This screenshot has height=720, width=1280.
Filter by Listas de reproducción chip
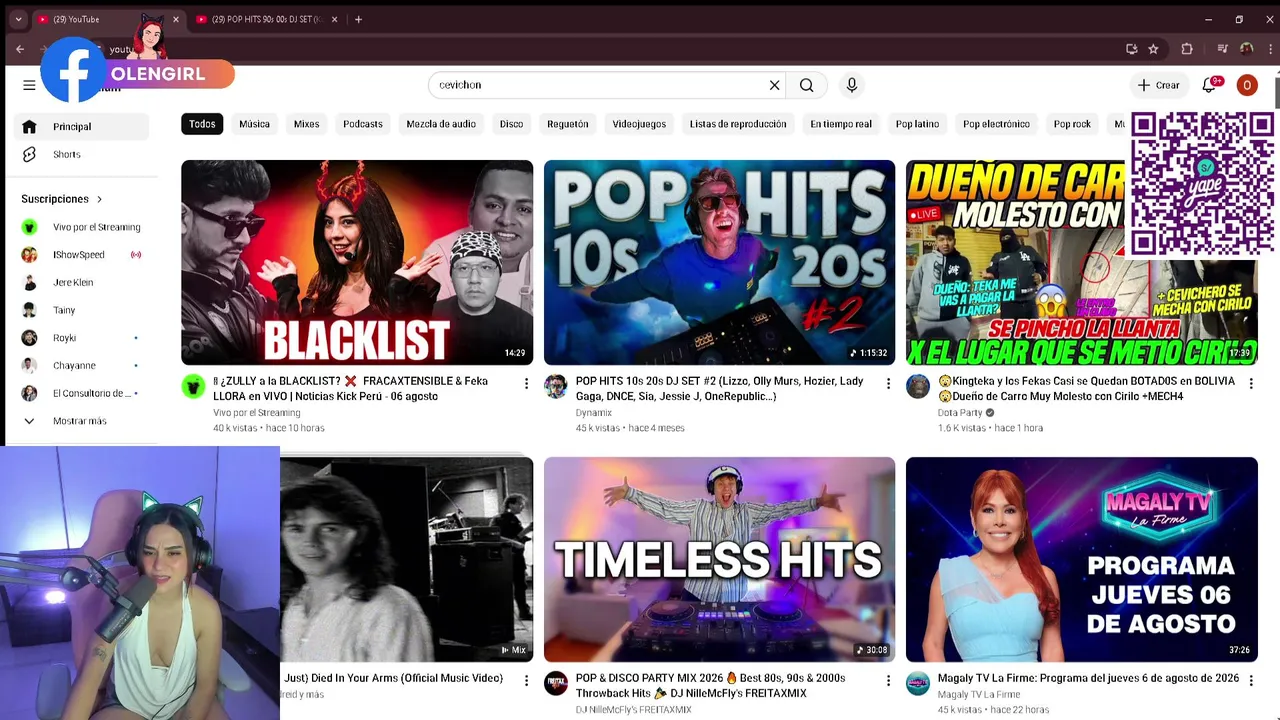pyautogui.click(x=738, y=124)
